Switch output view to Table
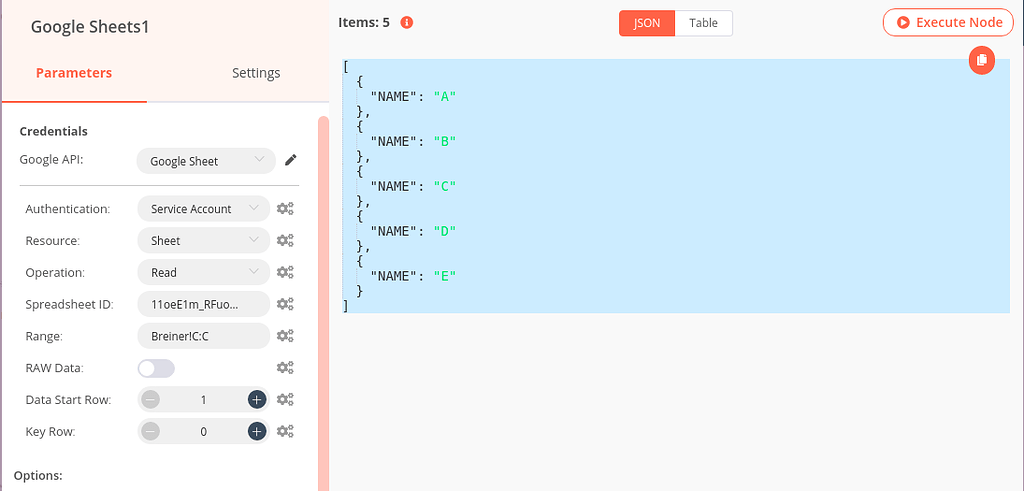1024x491 pixels. 703,23
